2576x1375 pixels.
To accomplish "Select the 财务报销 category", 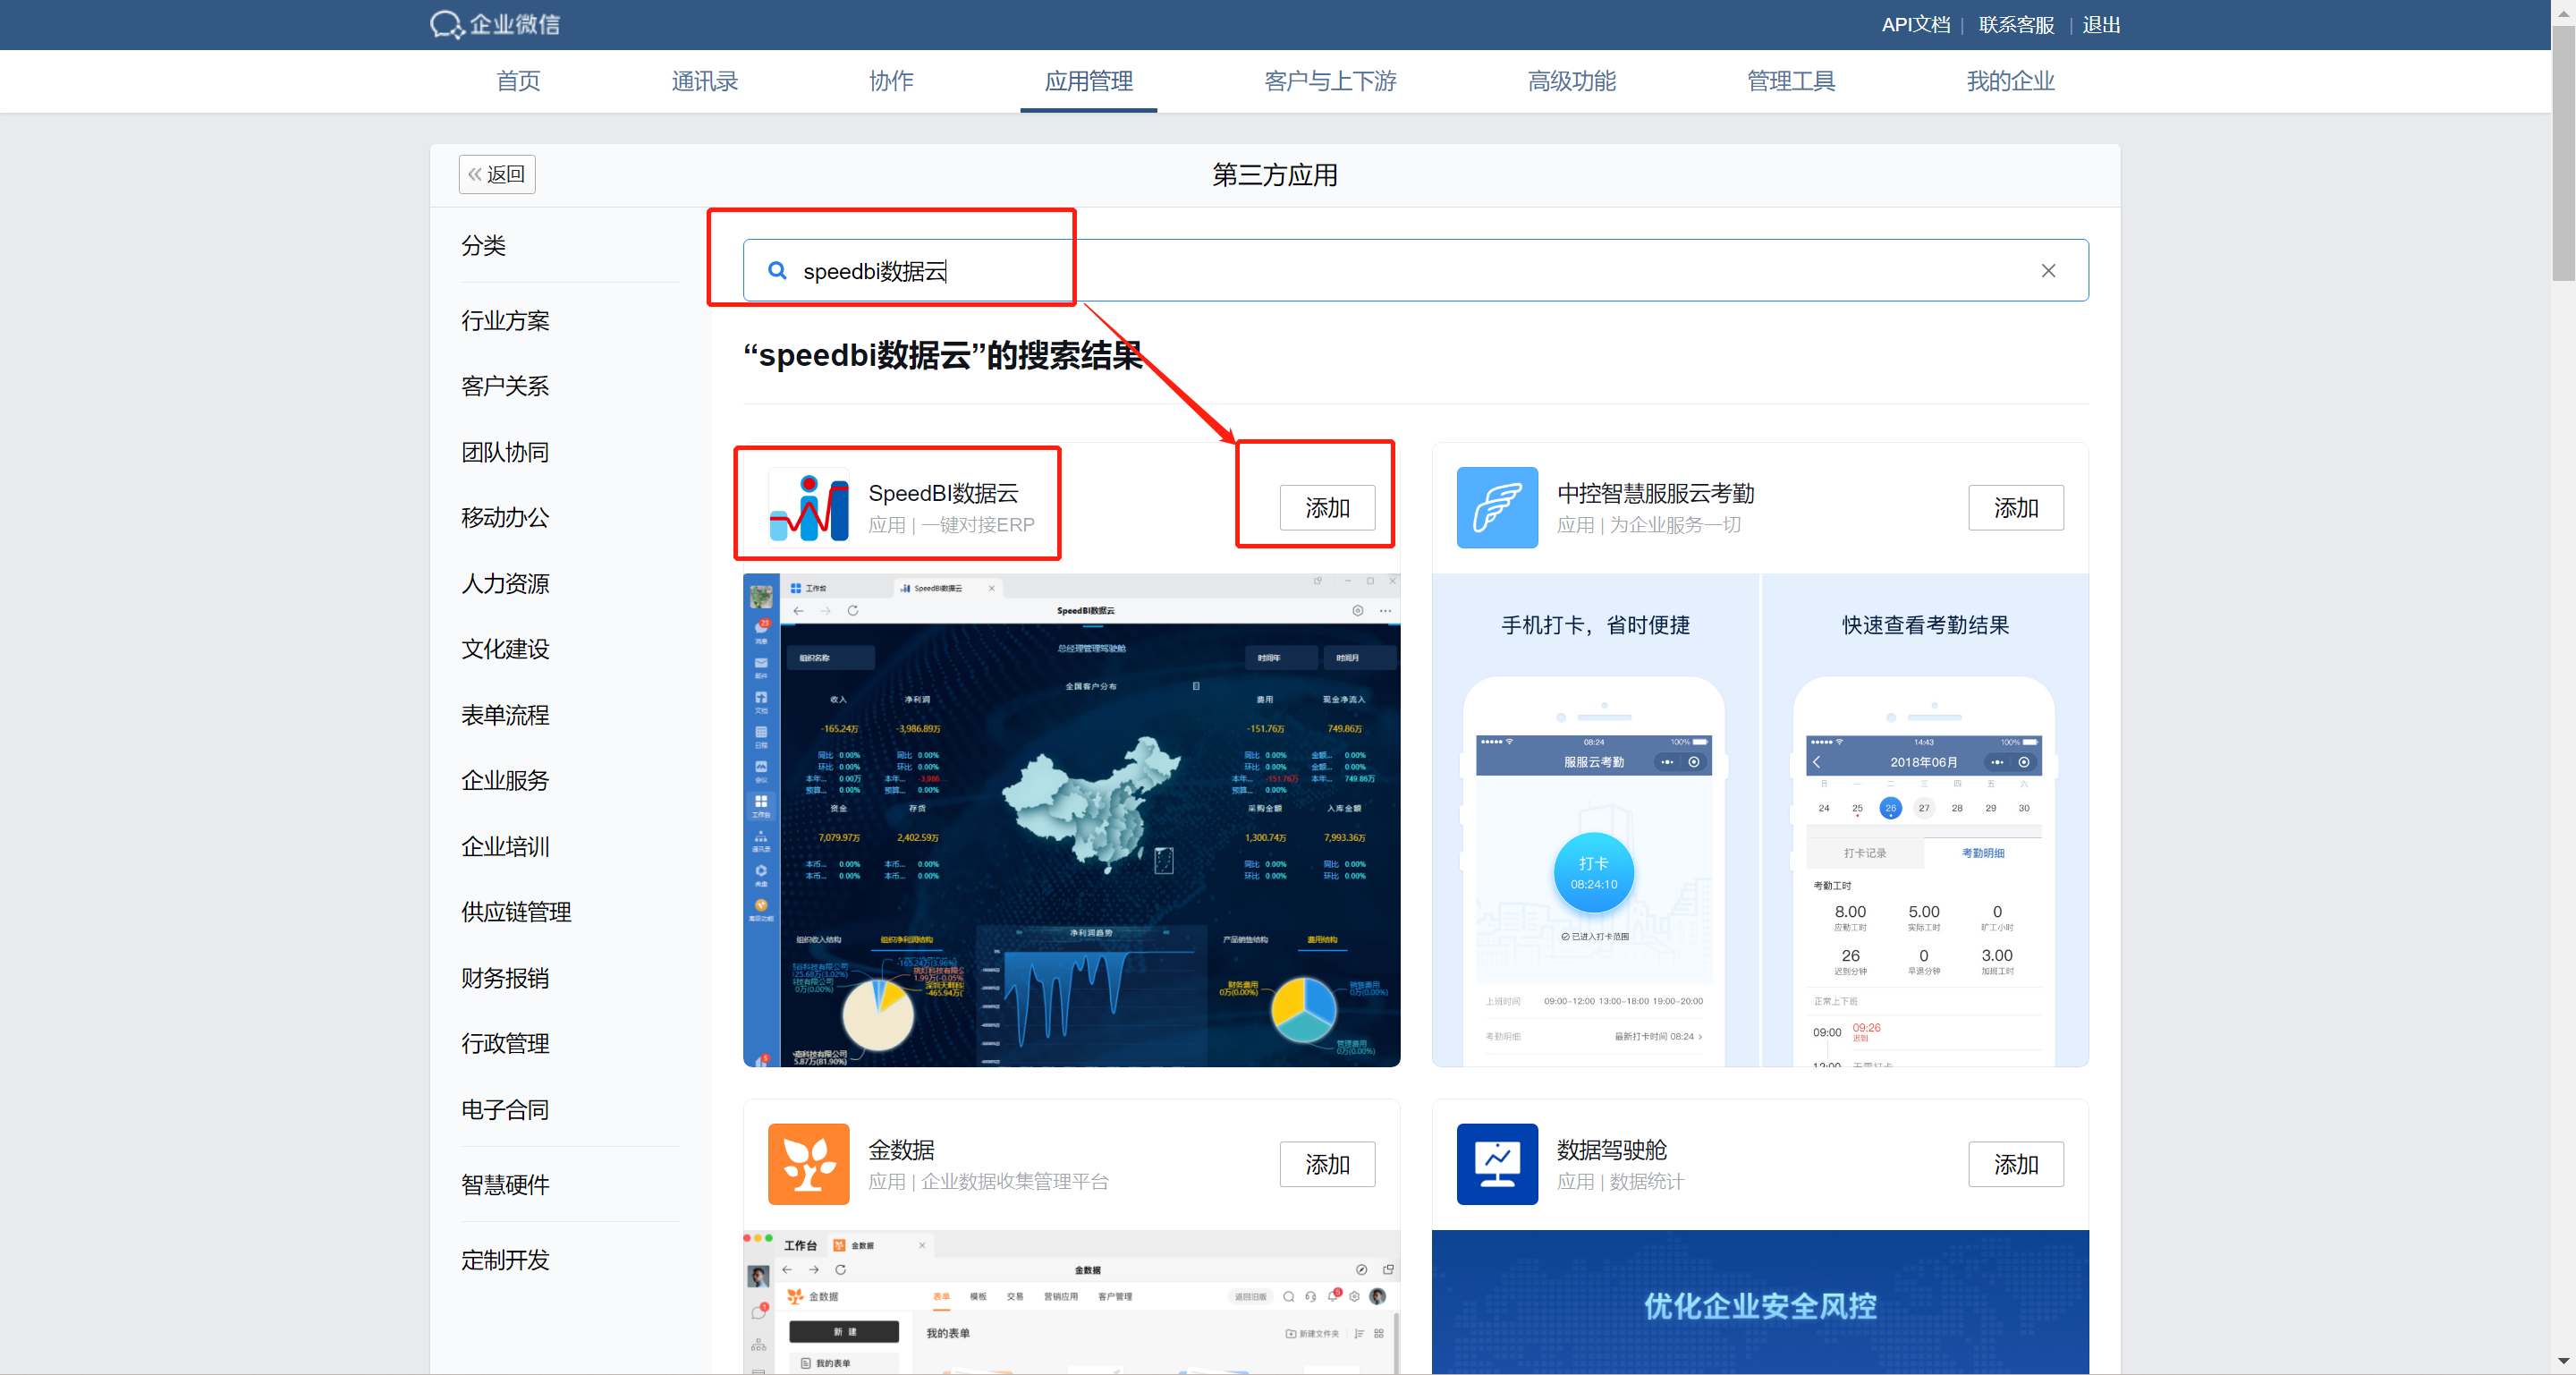I will point(505,978).
